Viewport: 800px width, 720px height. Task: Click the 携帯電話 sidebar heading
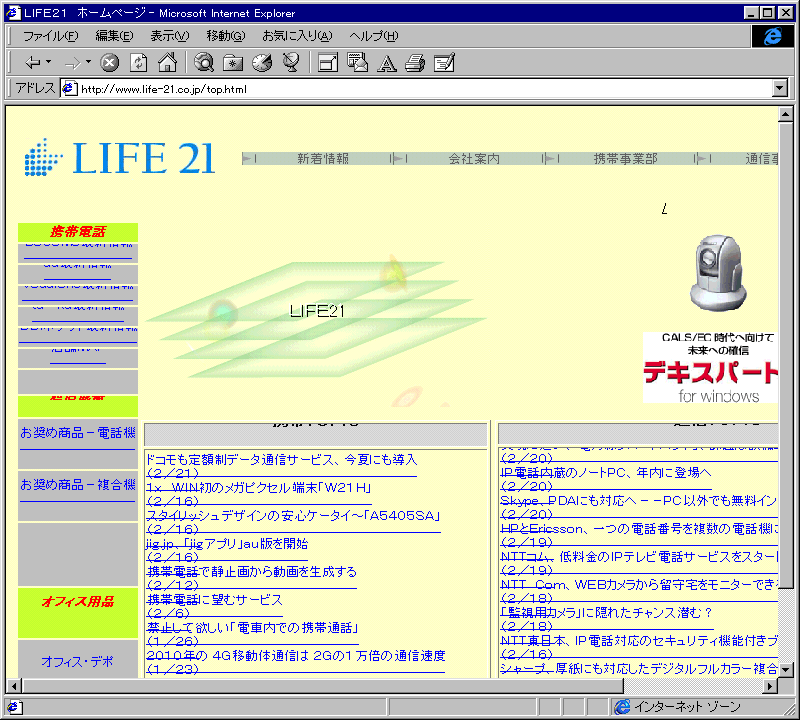pyautogui.click(x=78, y=232)
